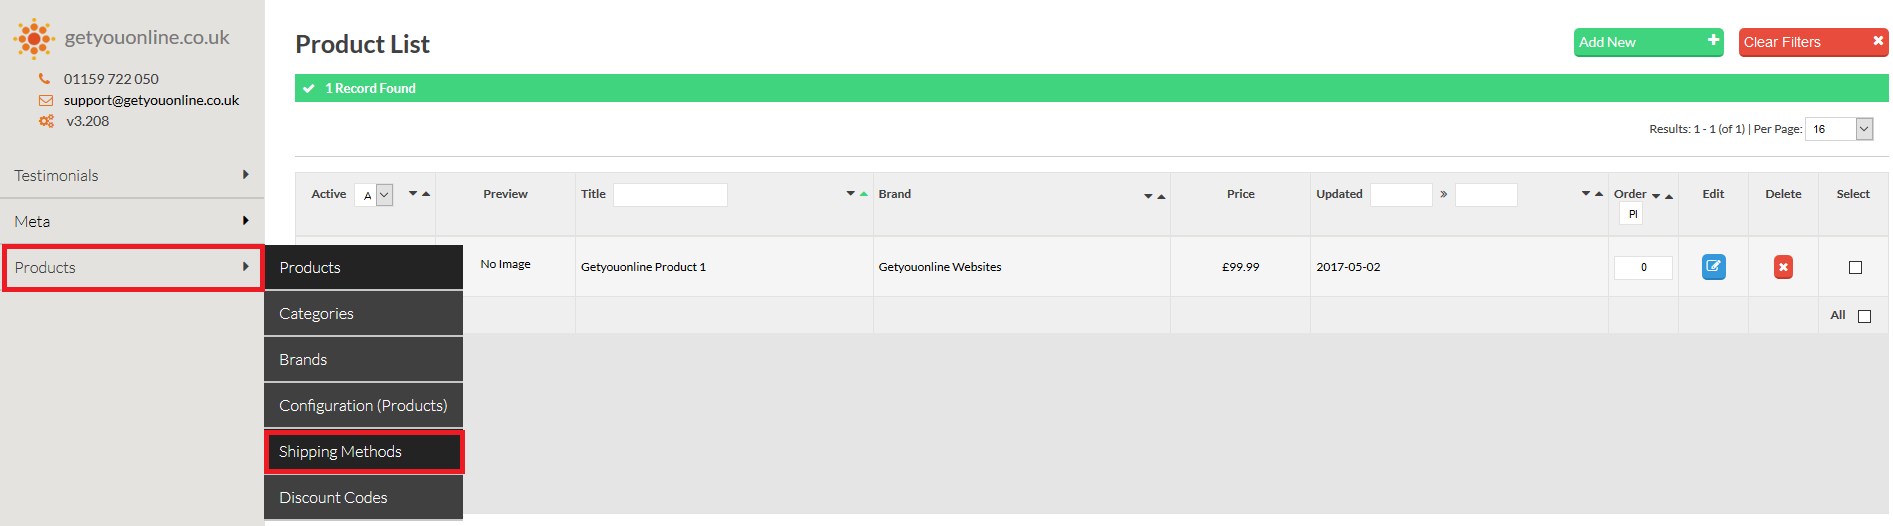Open Shipping Methods submenu item

(363, 451)
